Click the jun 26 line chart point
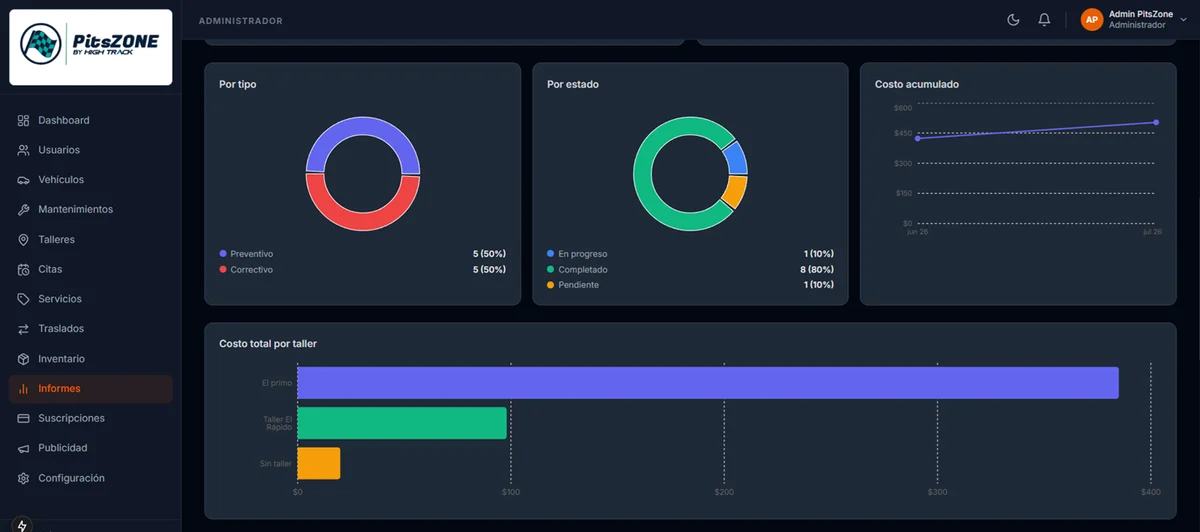 [x=918, y=138]
